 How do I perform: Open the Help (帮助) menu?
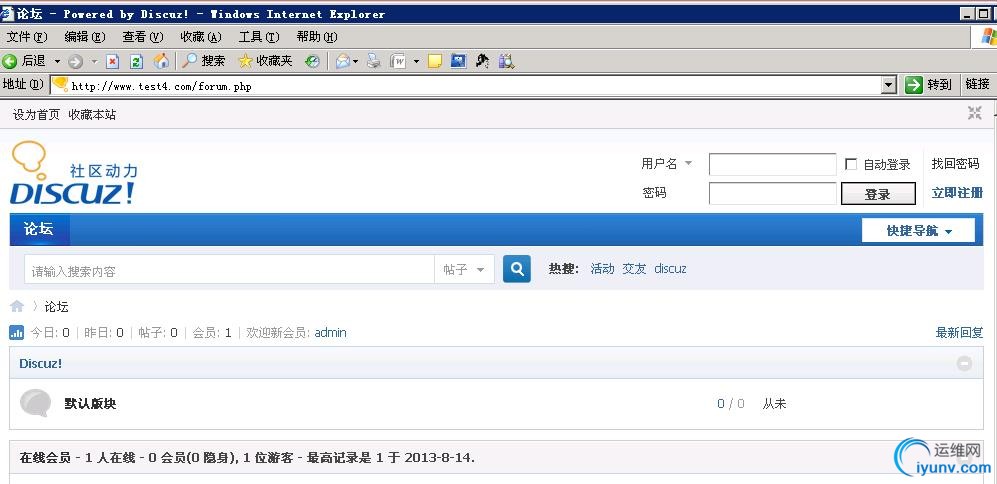coord(317,37)
